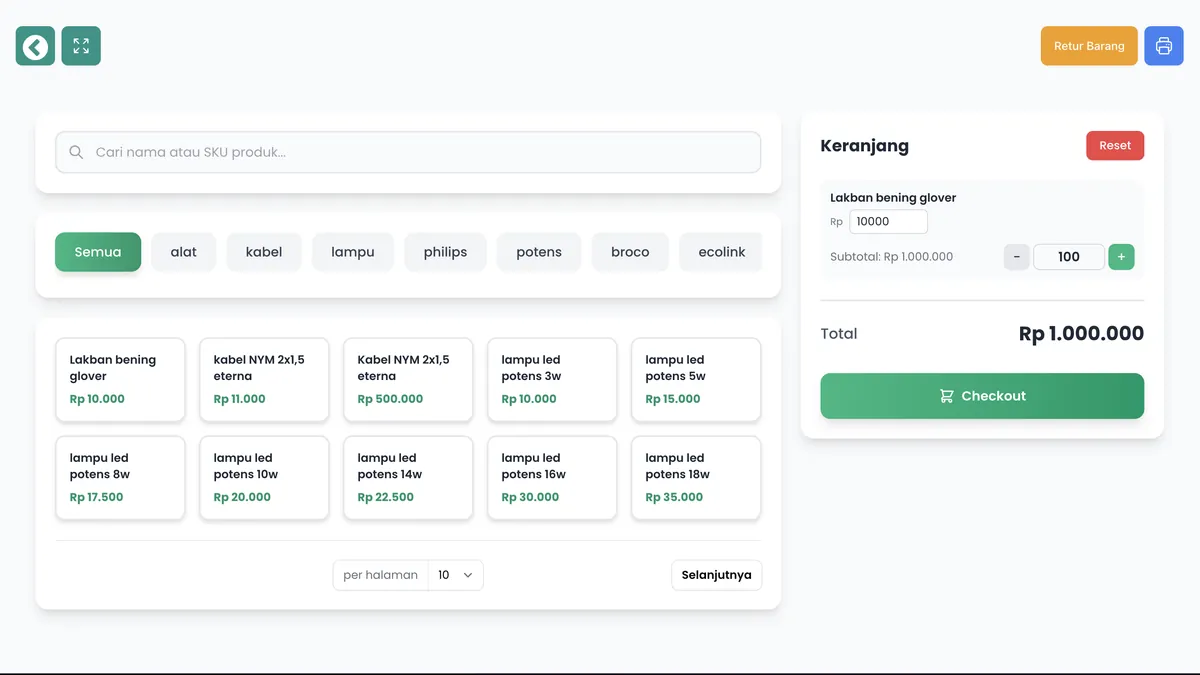Viewport: 1200px width, 675px height.
Task: Filter by potens category
Action: pyautogui.click(x=539, y=252)
